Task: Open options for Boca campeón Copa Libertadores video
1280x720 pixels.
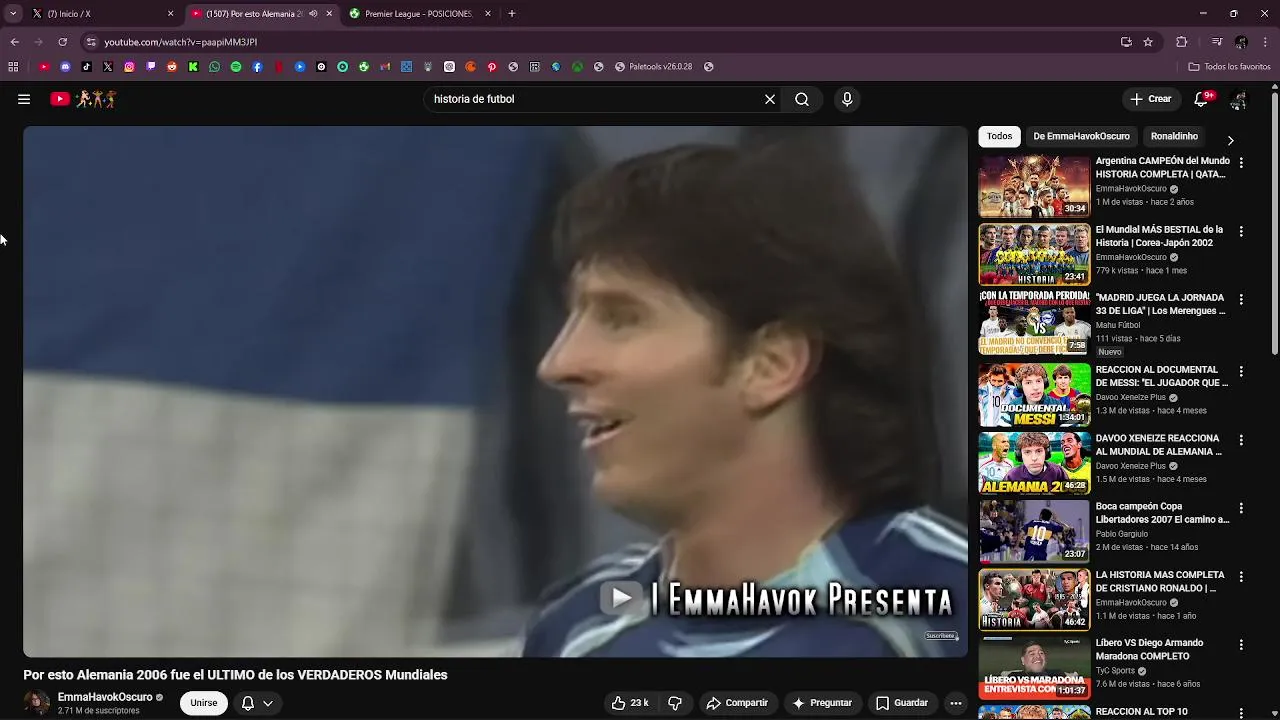Action: [1241, 508]
